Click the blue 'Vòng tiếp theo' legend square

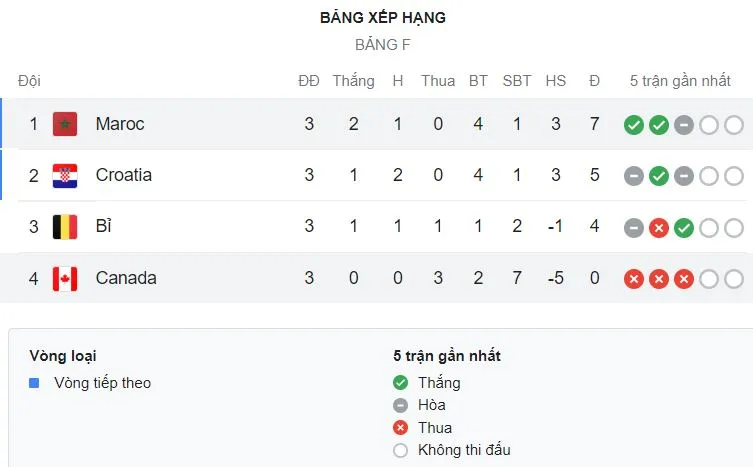pyautogui.click(x=35, y=383)
